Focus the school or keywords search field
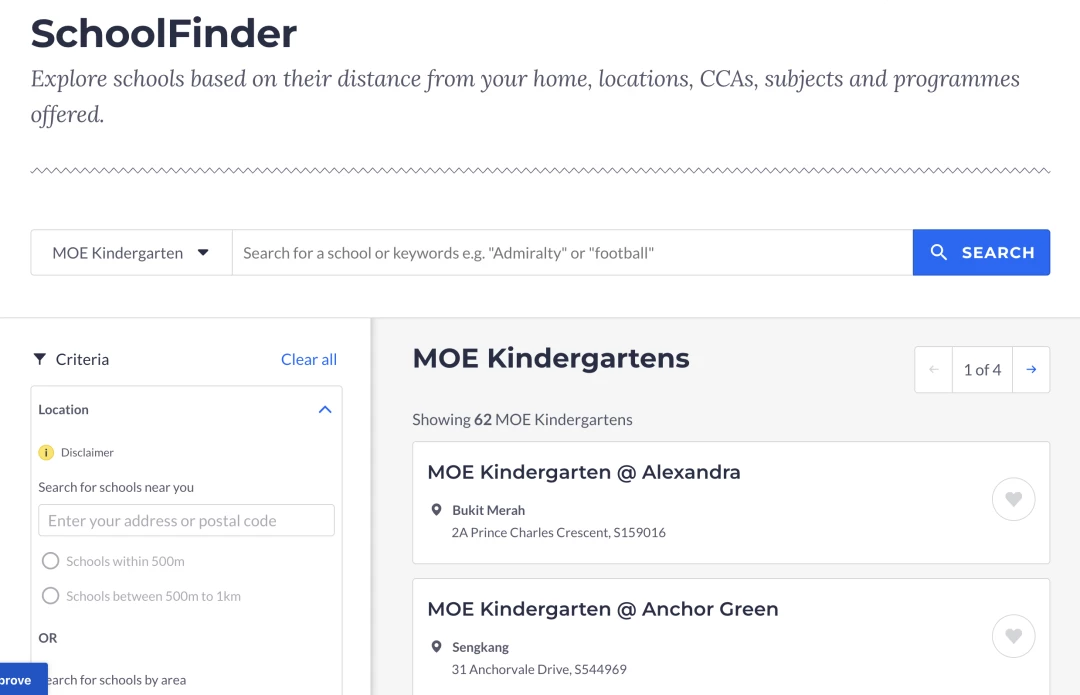The width and height of the screenshot is (1080, 695). point(572,253)
